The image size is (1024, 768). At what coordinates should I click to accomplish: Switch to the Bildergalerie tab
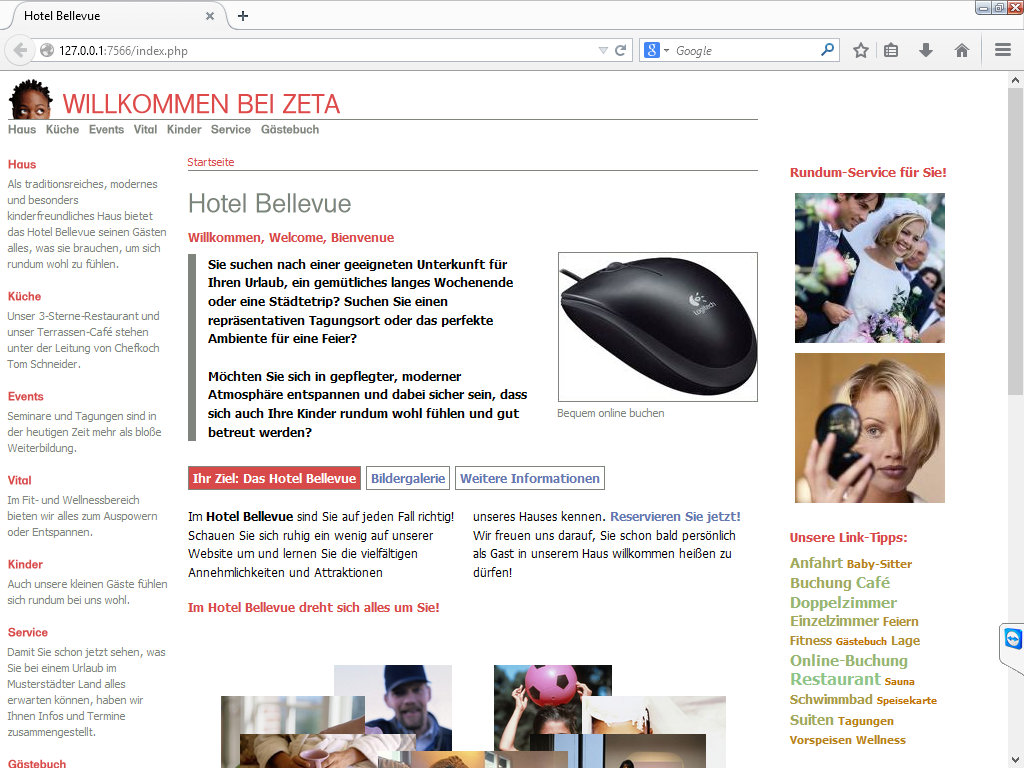click(408, 478)
